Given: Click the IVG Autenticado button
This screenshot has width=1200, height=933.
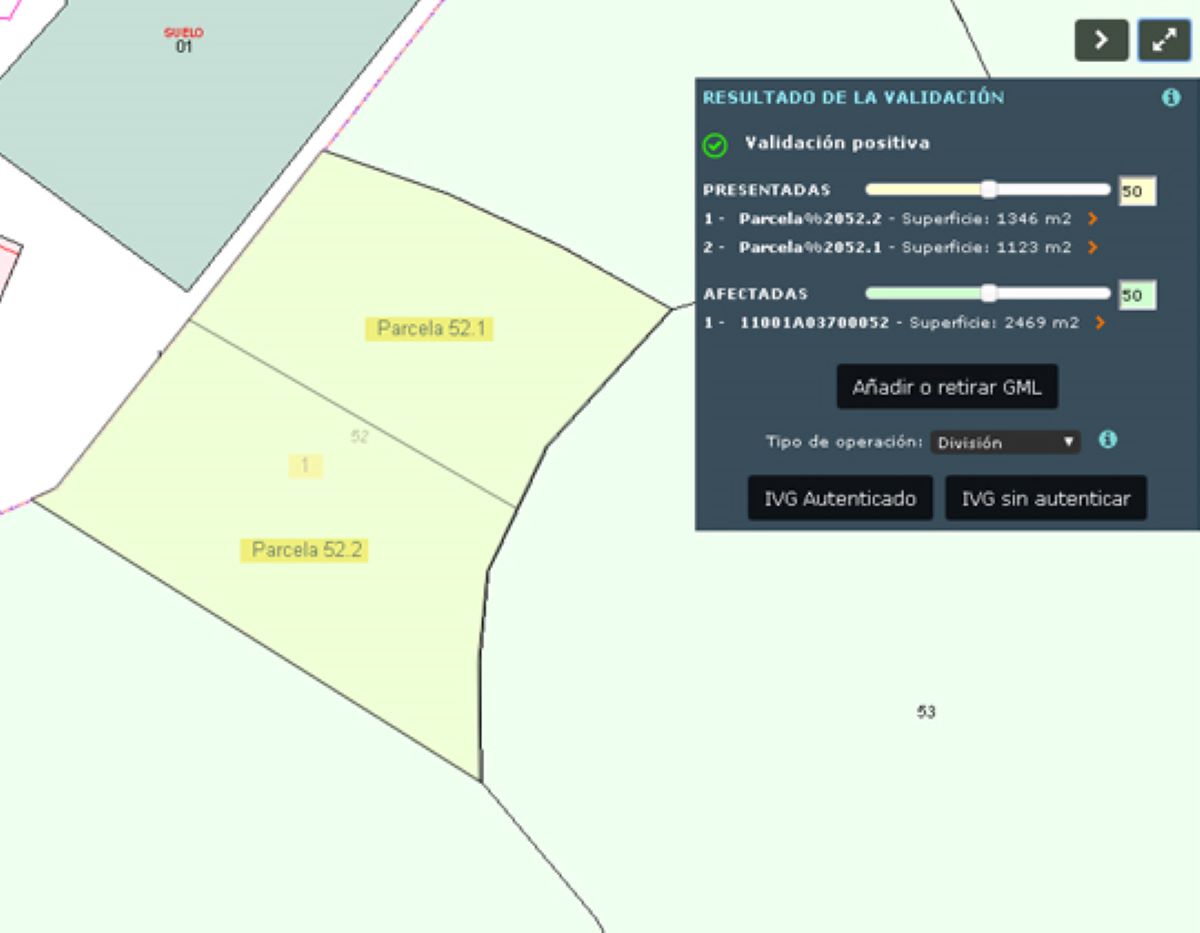Looking at the screenshot, I should click(x=840, y=498).
